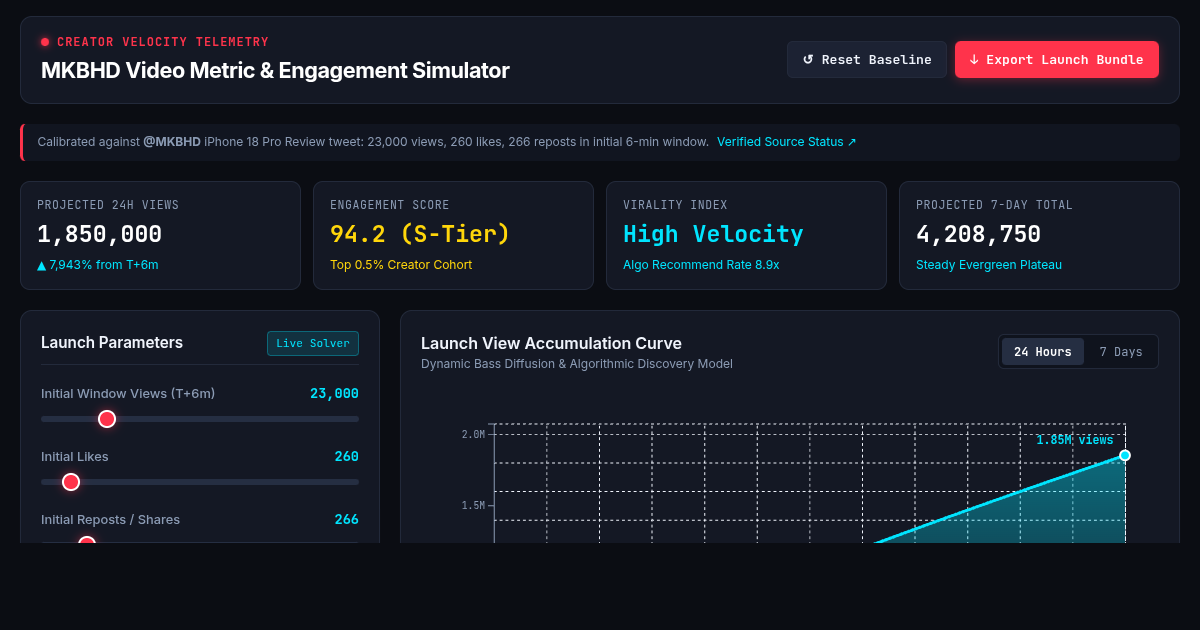Click the Reset Baseline button
Viewport: 1200px width, 630px height.
click(x=867, y=60)
